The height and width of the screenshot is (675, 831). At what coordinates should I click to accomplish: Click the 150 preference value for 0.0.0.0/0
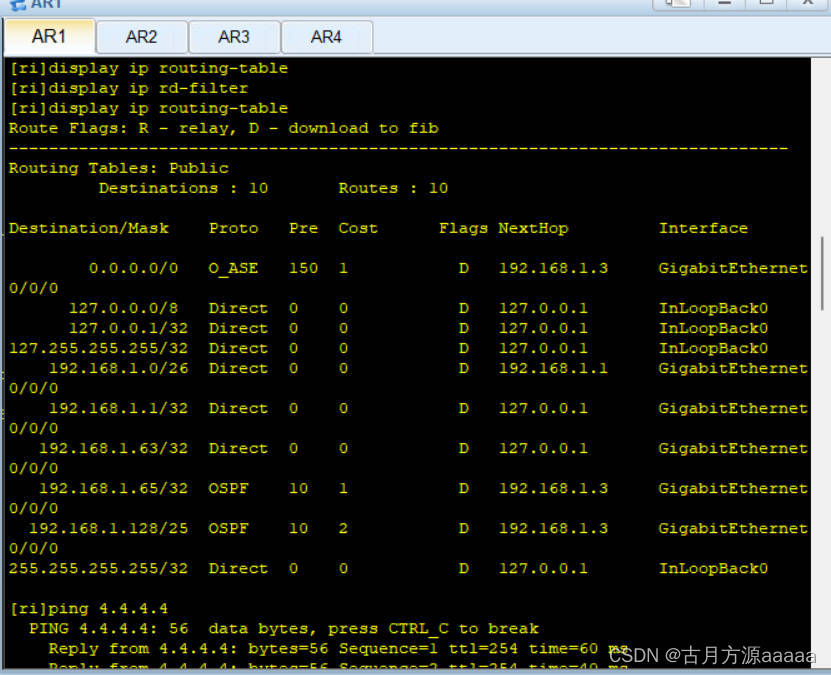tap(303, 268)
